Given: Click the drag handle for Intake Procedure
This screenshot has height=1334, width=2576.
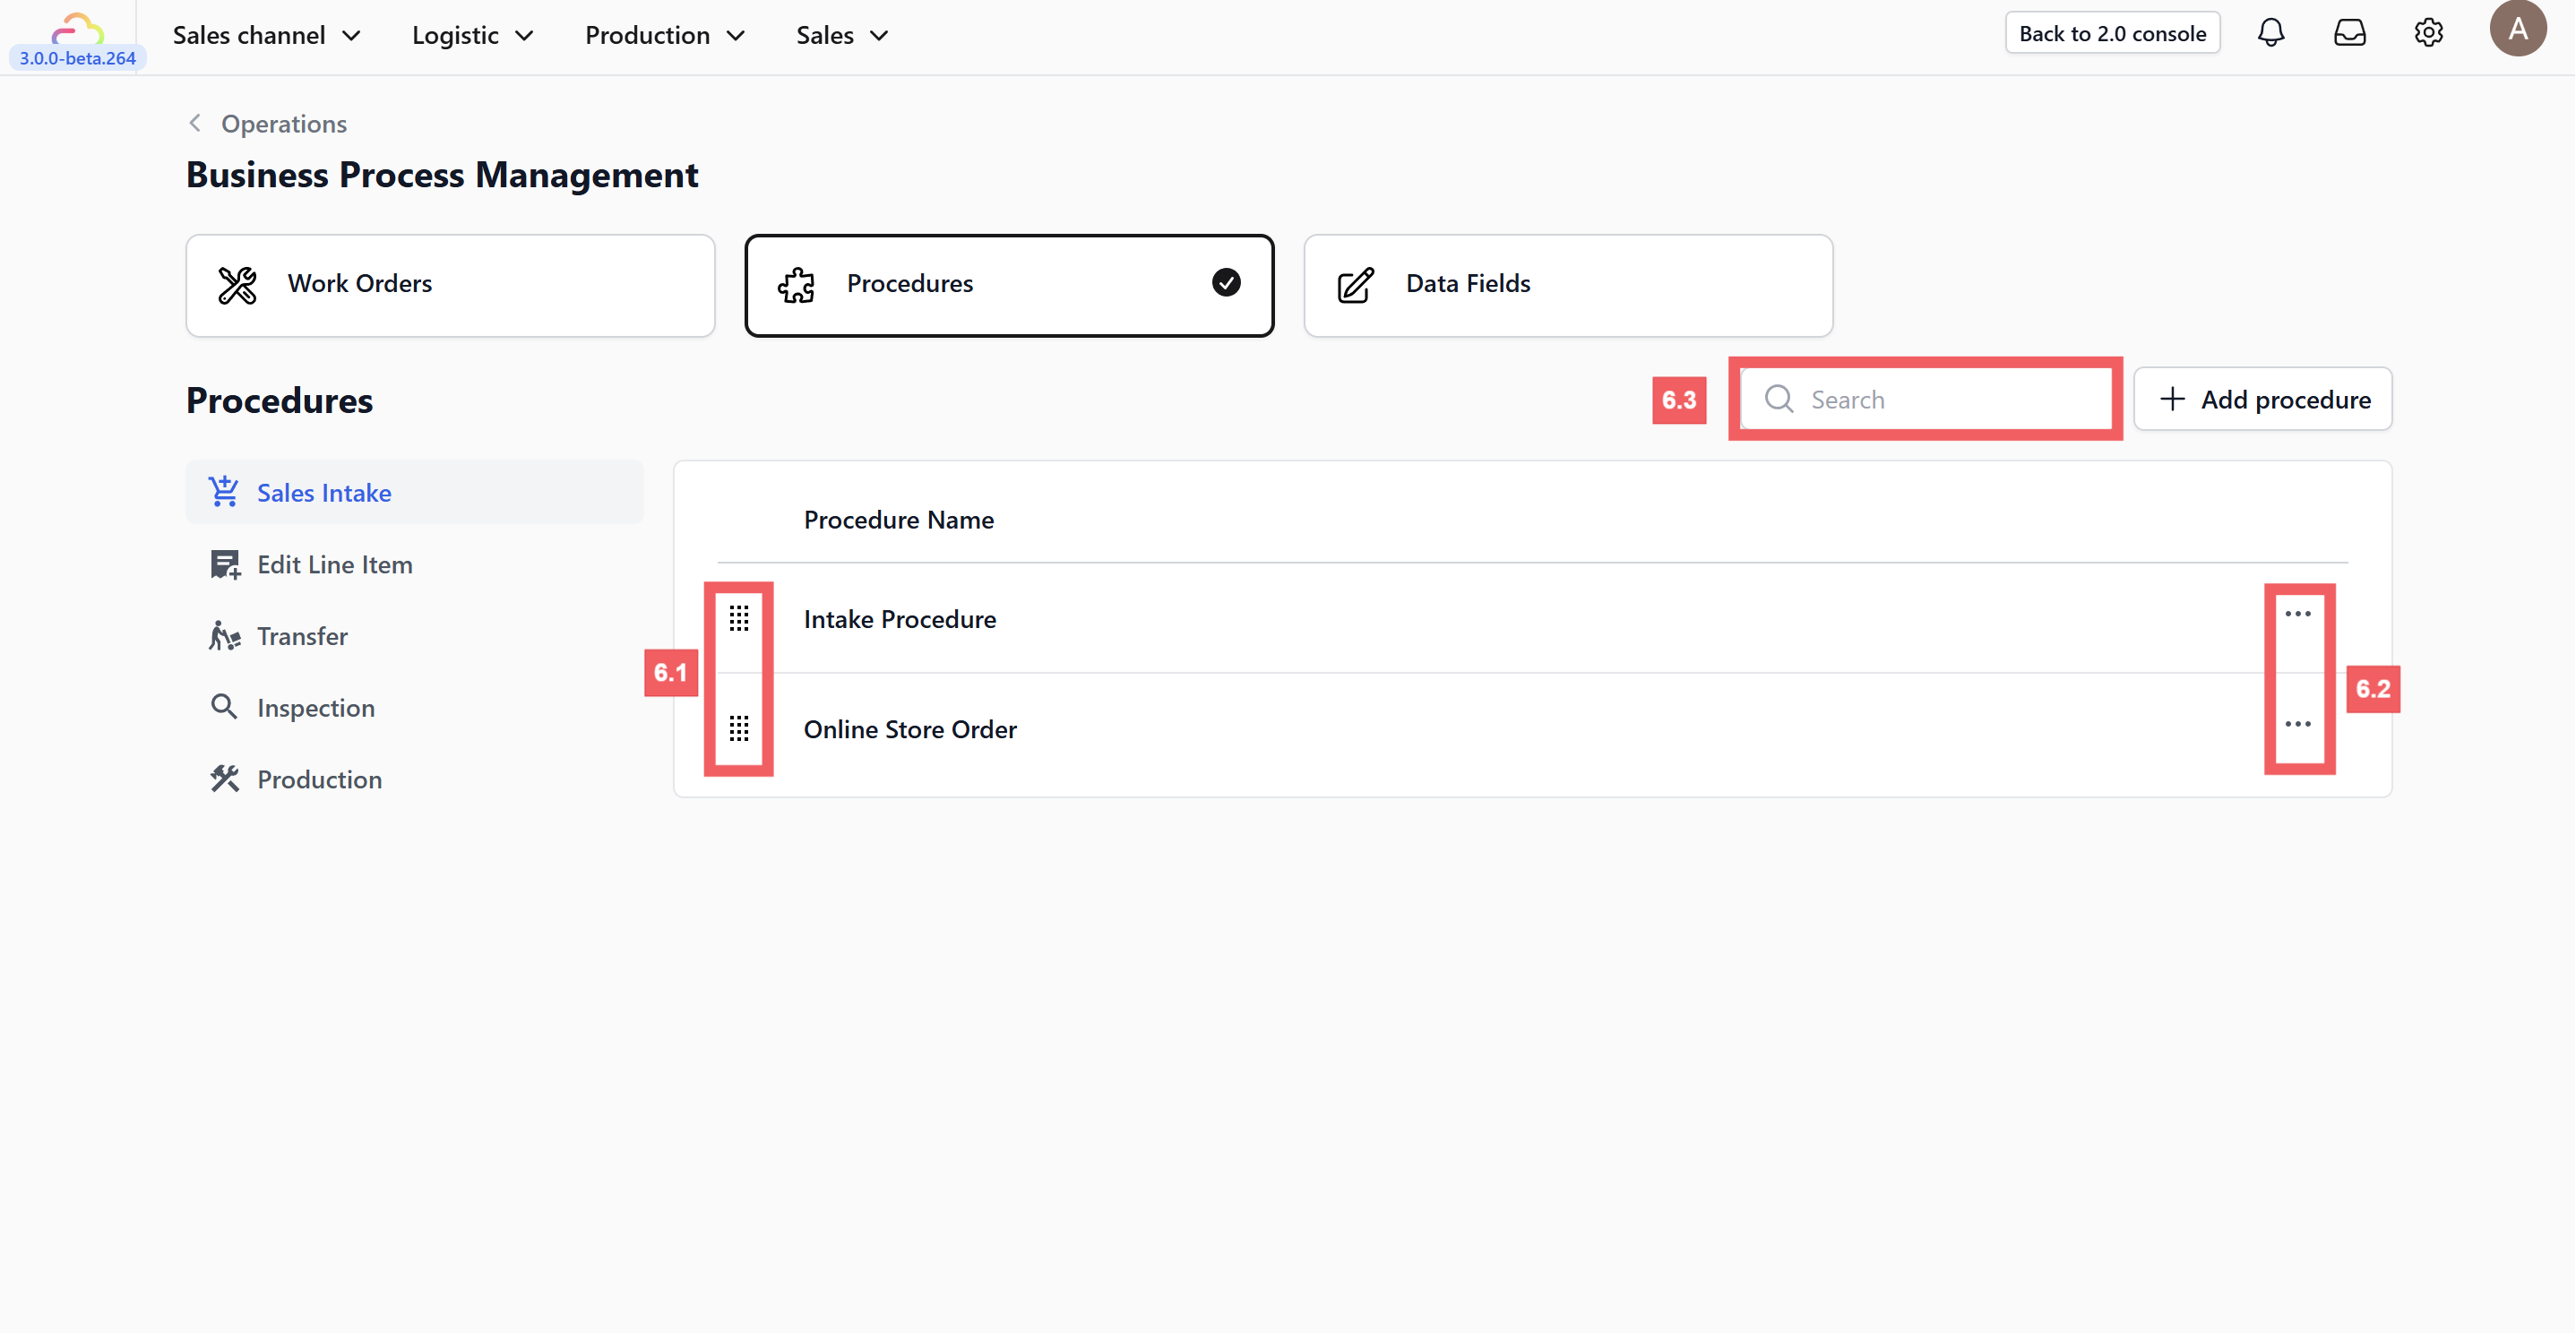Looking at the screenshot, I should (739, 619).
